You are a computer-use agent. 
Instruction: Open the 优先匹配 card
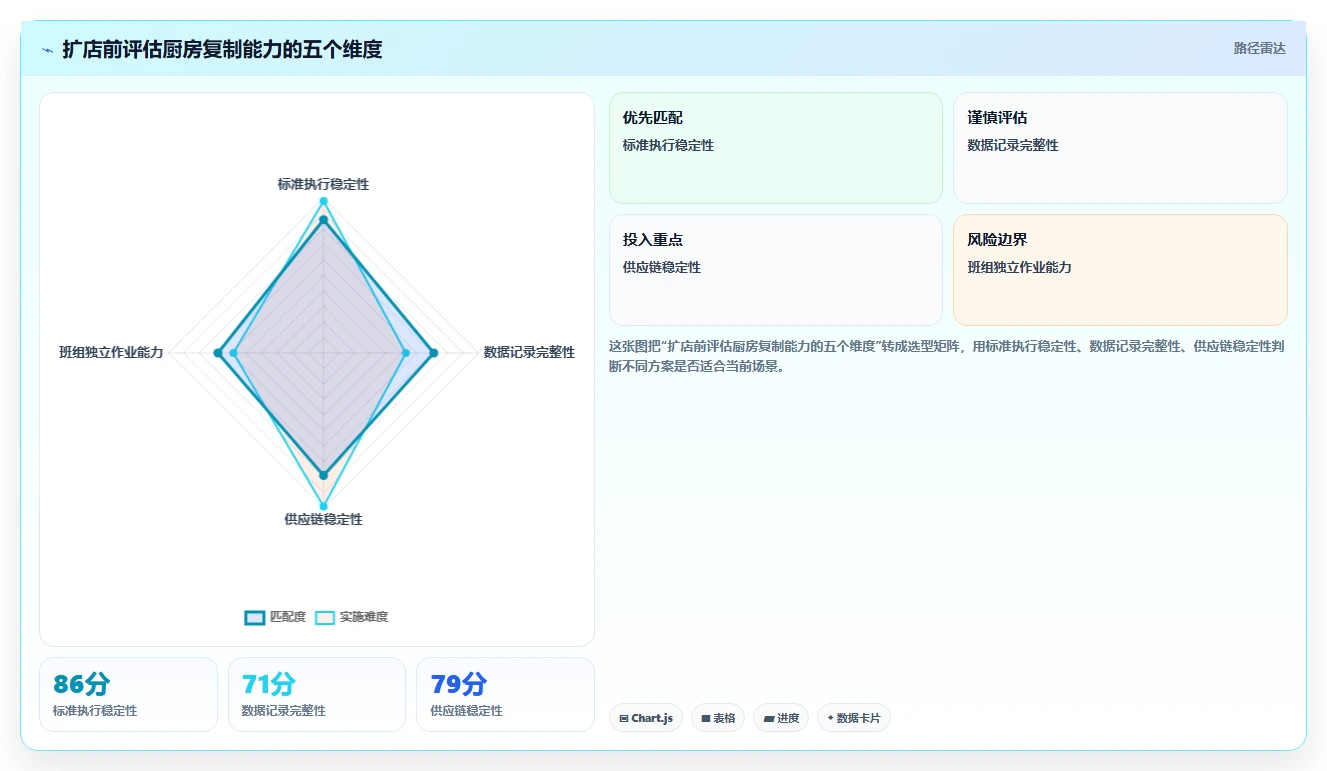point(776,148)
